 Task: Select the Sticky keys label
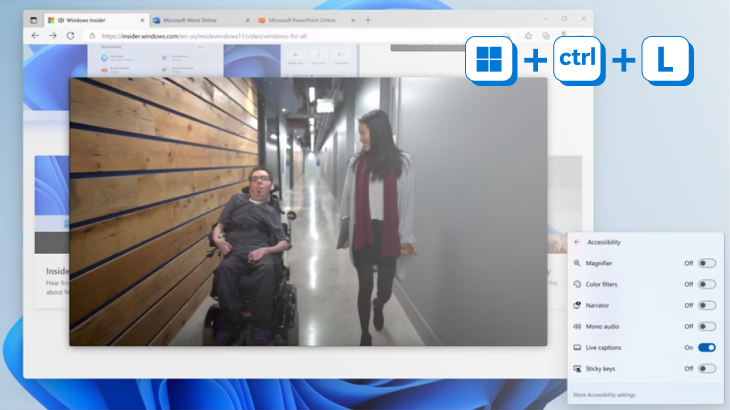pyautogui.click(x=600, y=369)
